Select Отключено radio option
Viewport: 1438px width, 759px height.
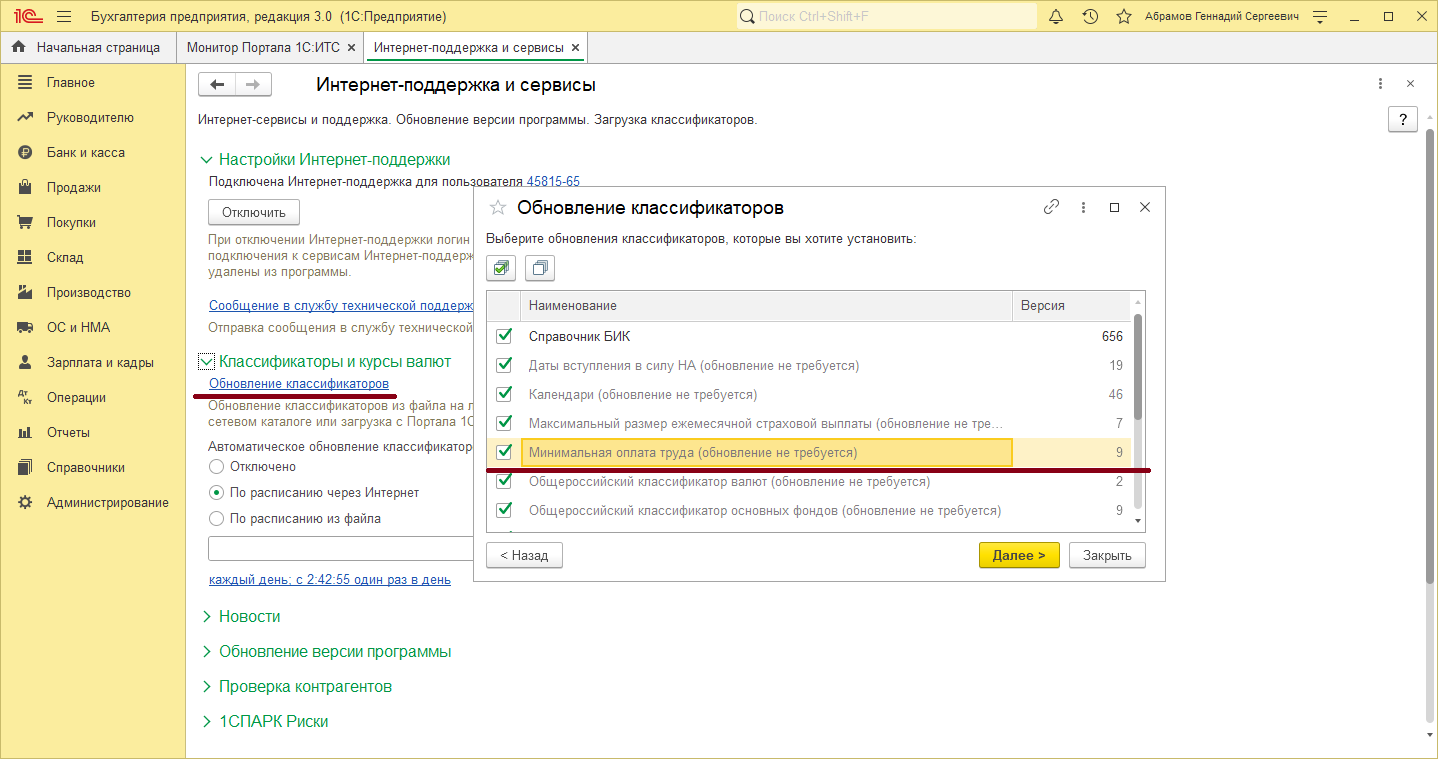(x=216, y=467)
